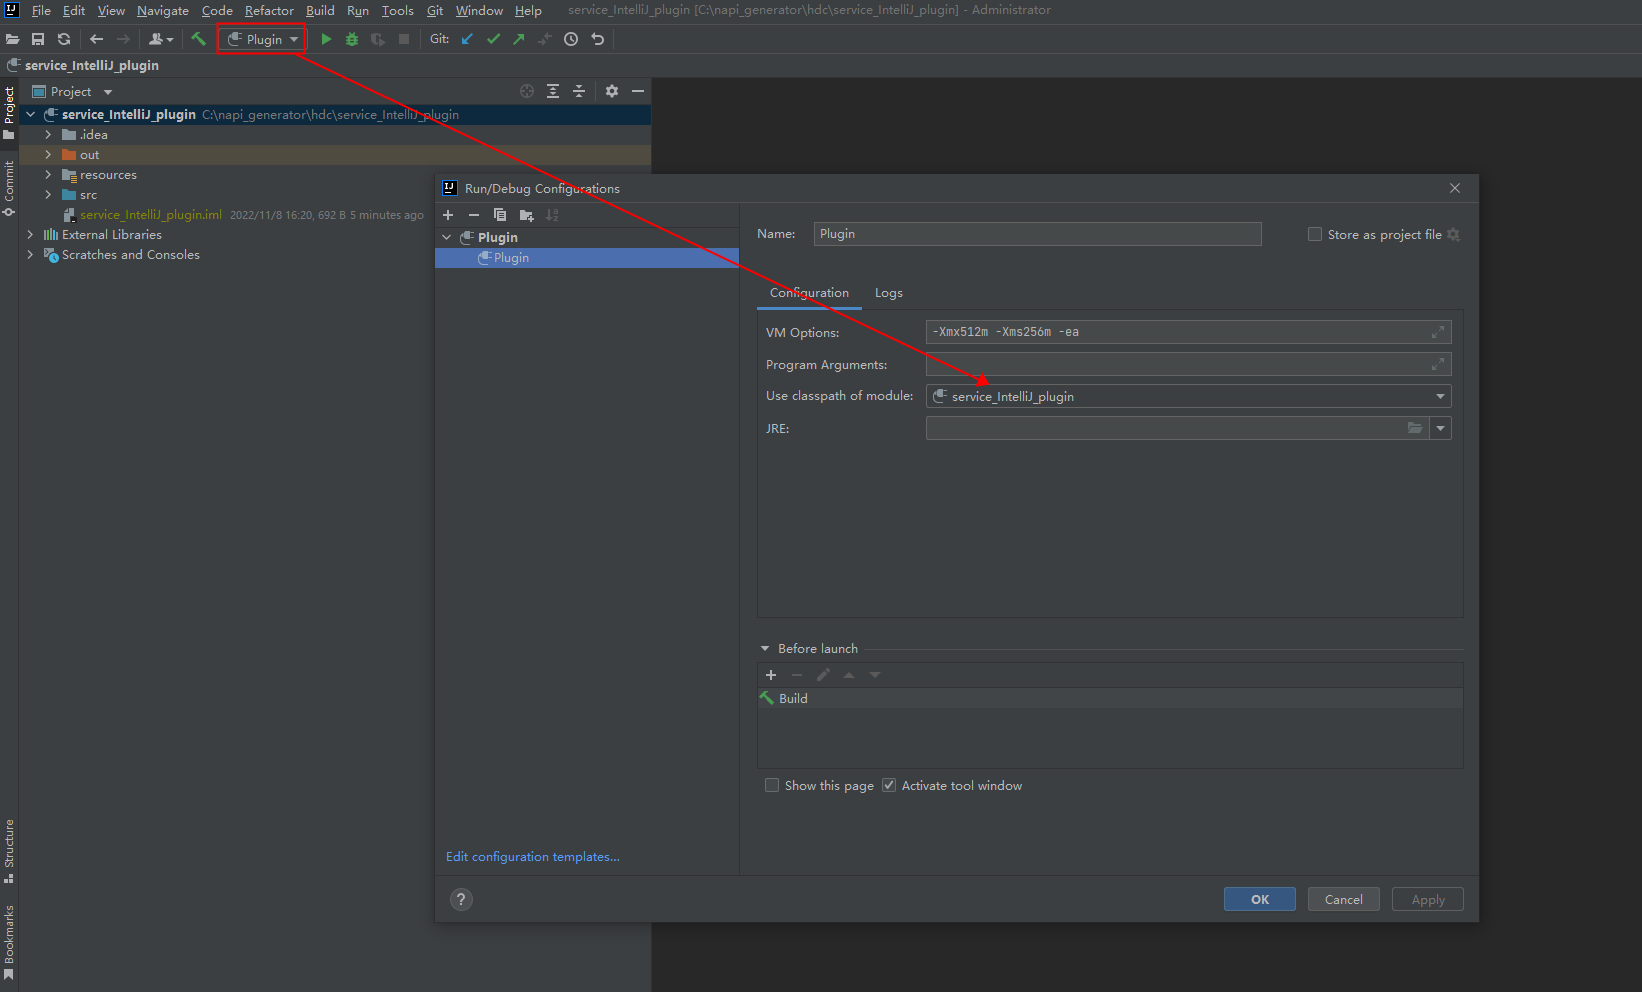
Task: Enable Store as project file checkbox
Action: click(x=1315, y=234)
